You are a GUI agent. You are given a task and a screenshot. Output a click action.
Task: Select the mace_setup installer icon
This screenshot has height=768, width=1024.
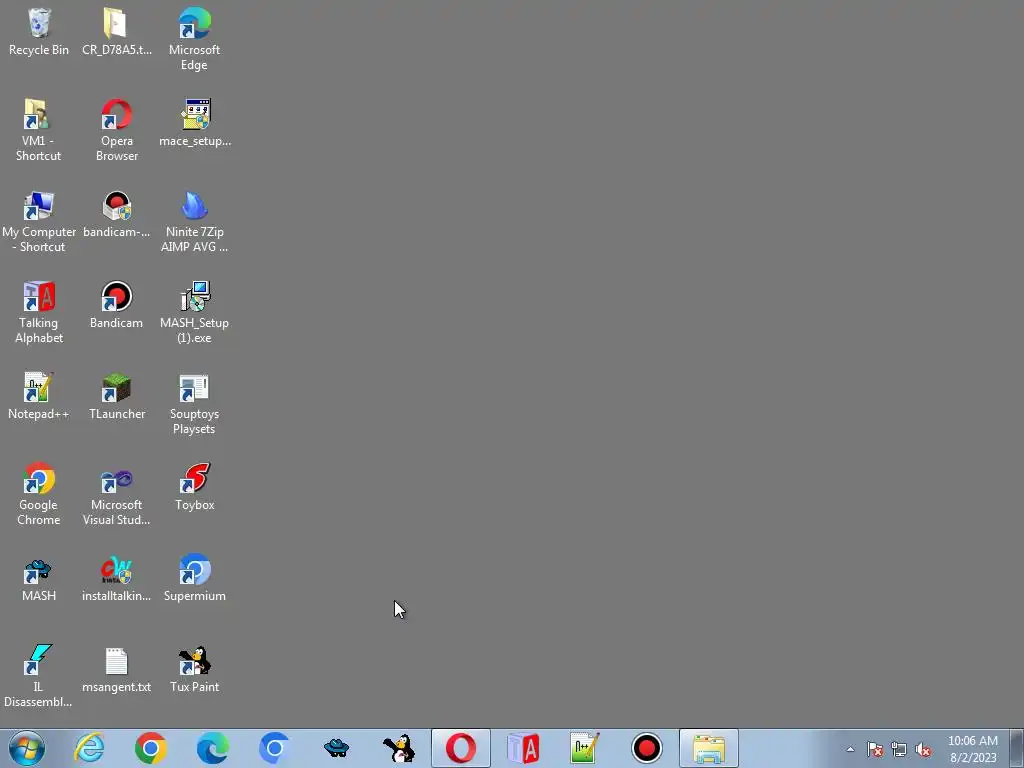click(x=195, y=123)
